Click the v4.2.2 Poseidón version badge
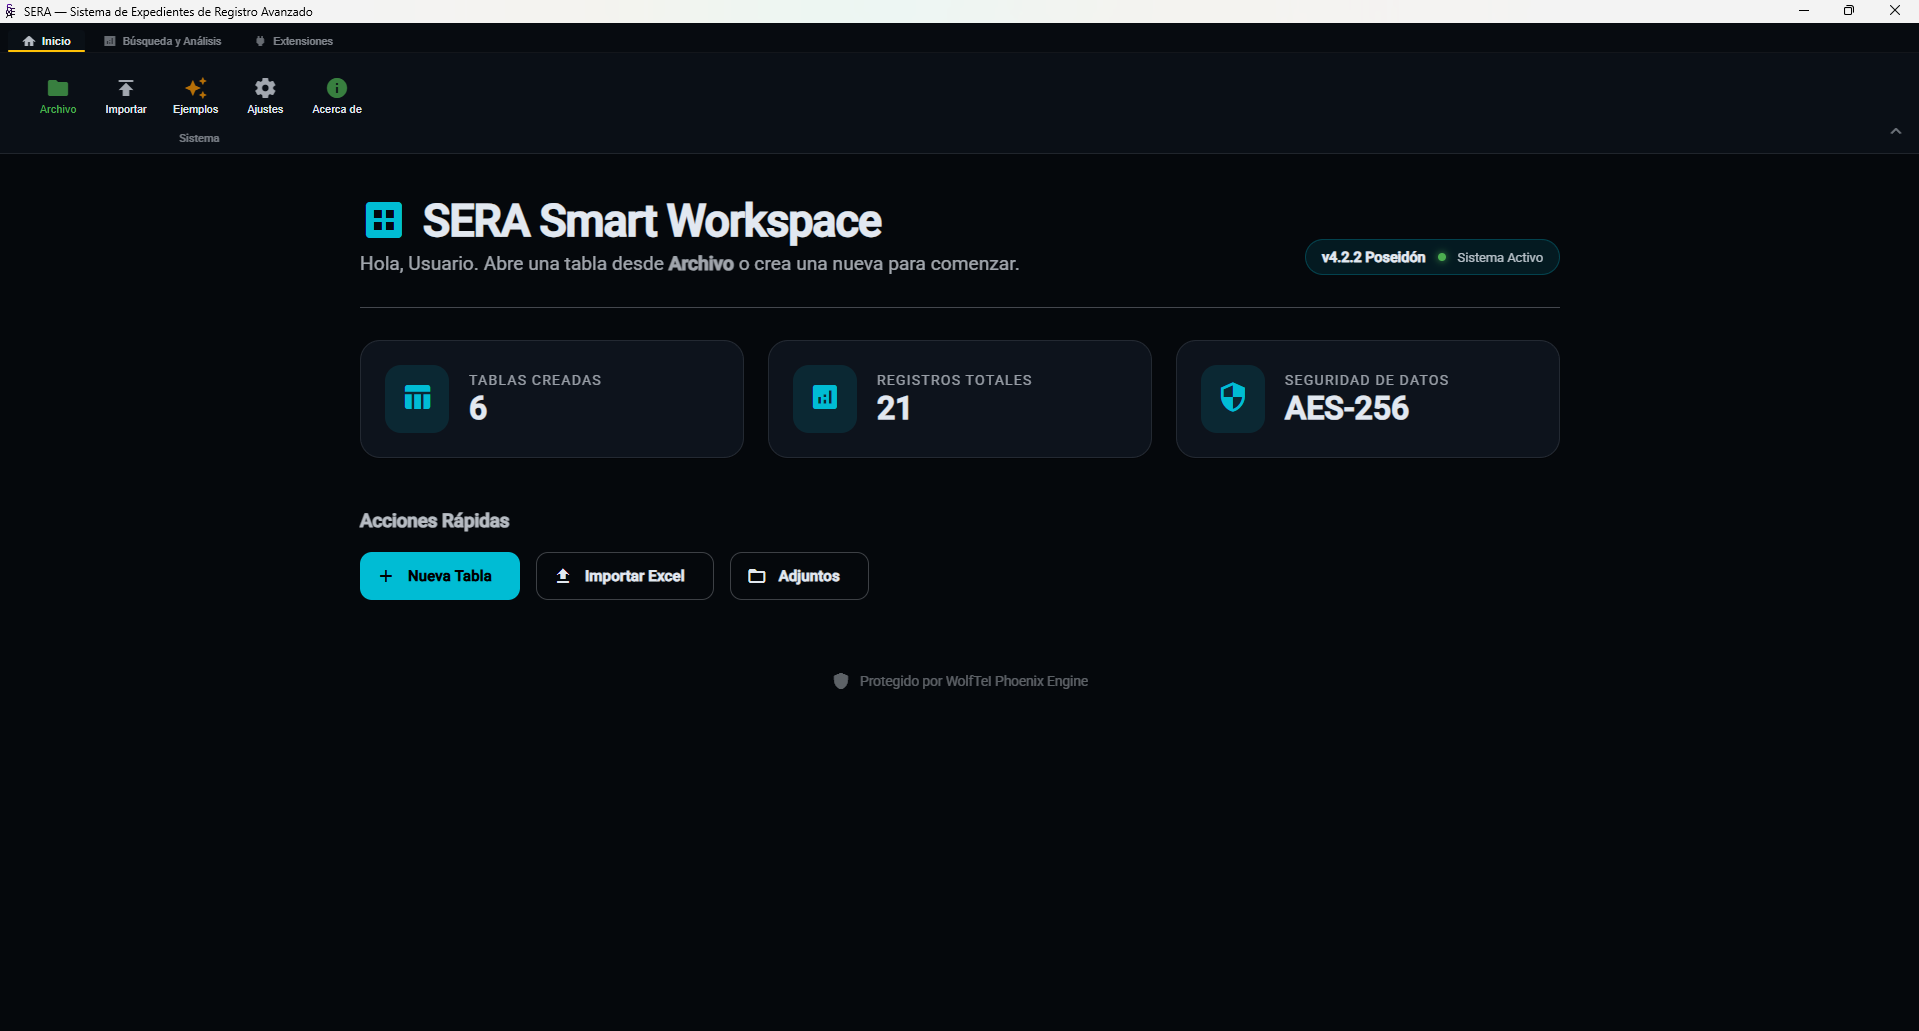 click(1373, 257)
